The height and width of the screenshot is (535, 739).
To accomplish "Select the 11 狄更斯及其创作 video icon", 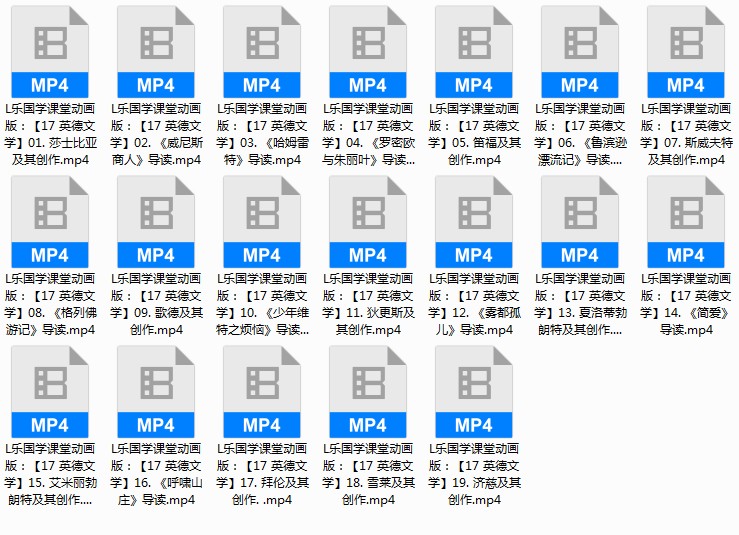I will 368,222.
